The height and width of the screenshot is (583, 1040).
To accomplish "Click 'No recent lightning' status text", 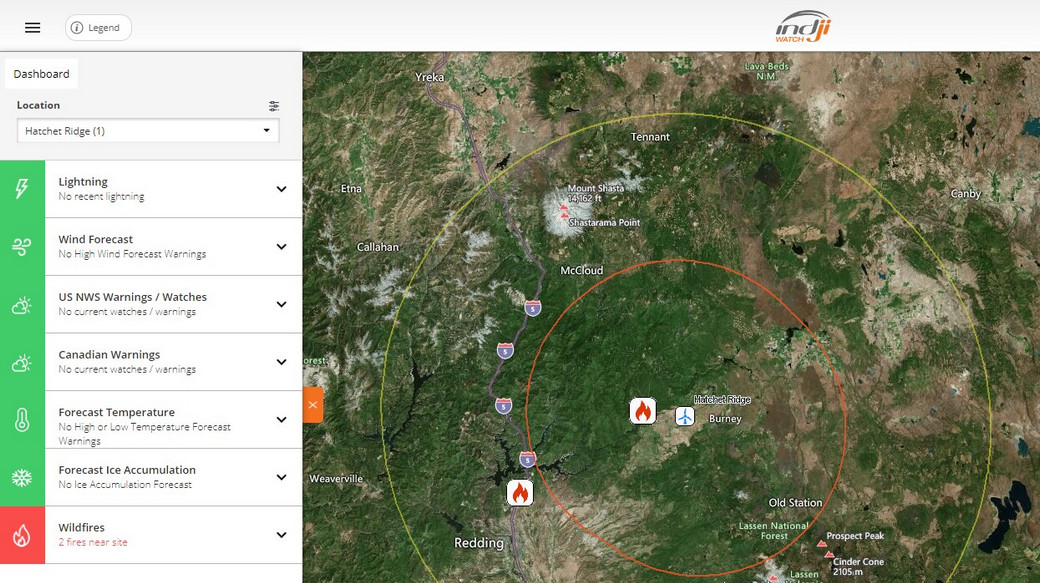I will 101,196.
